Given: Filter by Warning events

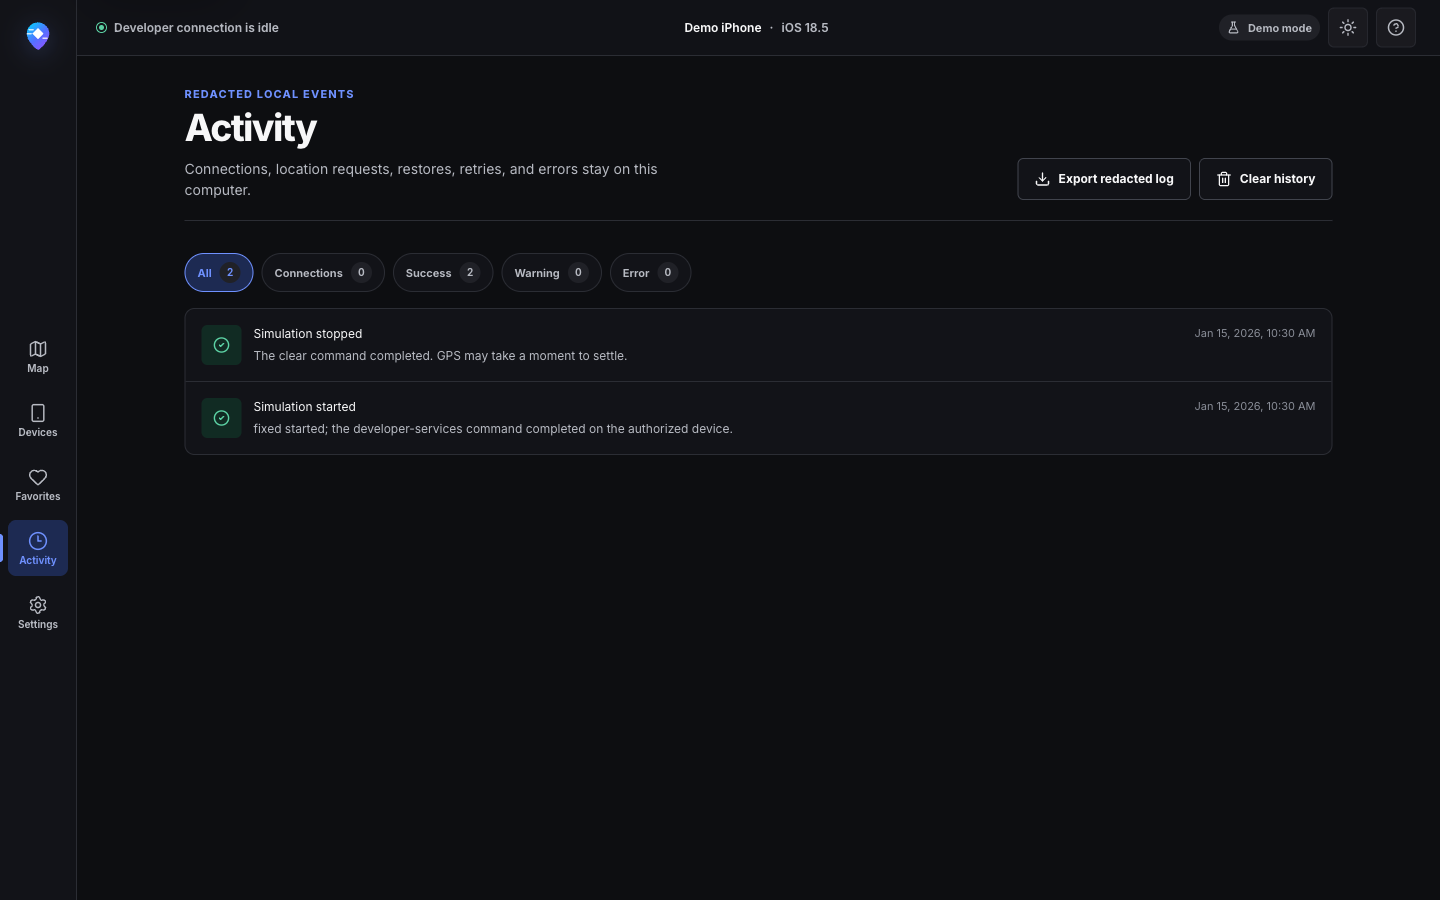Looking at the screenshot, I should (x=551, y=273).
